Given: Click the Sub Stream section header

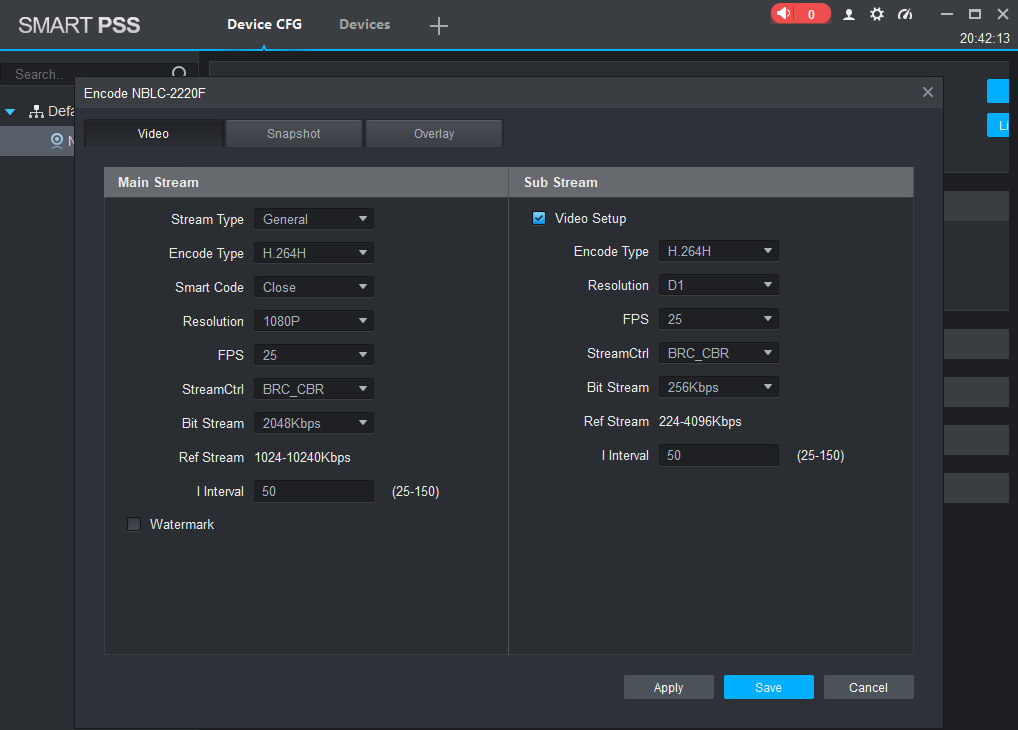Looking at the screenshot, I should (711, 182).
